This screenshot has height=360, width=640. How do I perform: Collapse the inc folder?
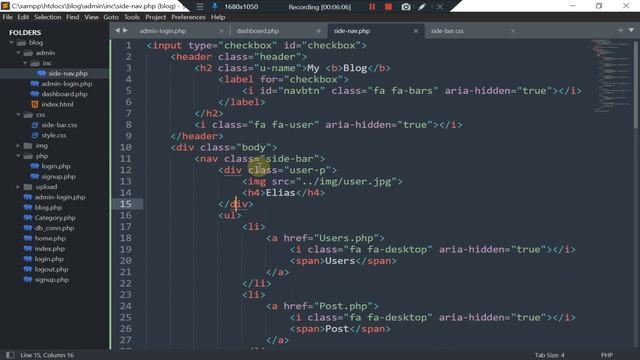tap(25, 63)
